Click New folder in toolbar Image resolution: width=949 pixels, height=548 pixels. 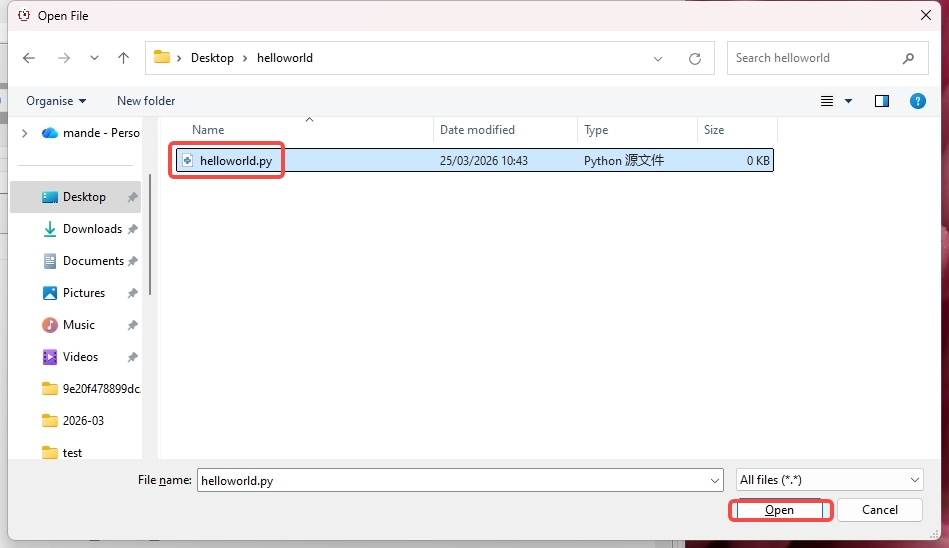pyautogui.click(x=146, y=101)
